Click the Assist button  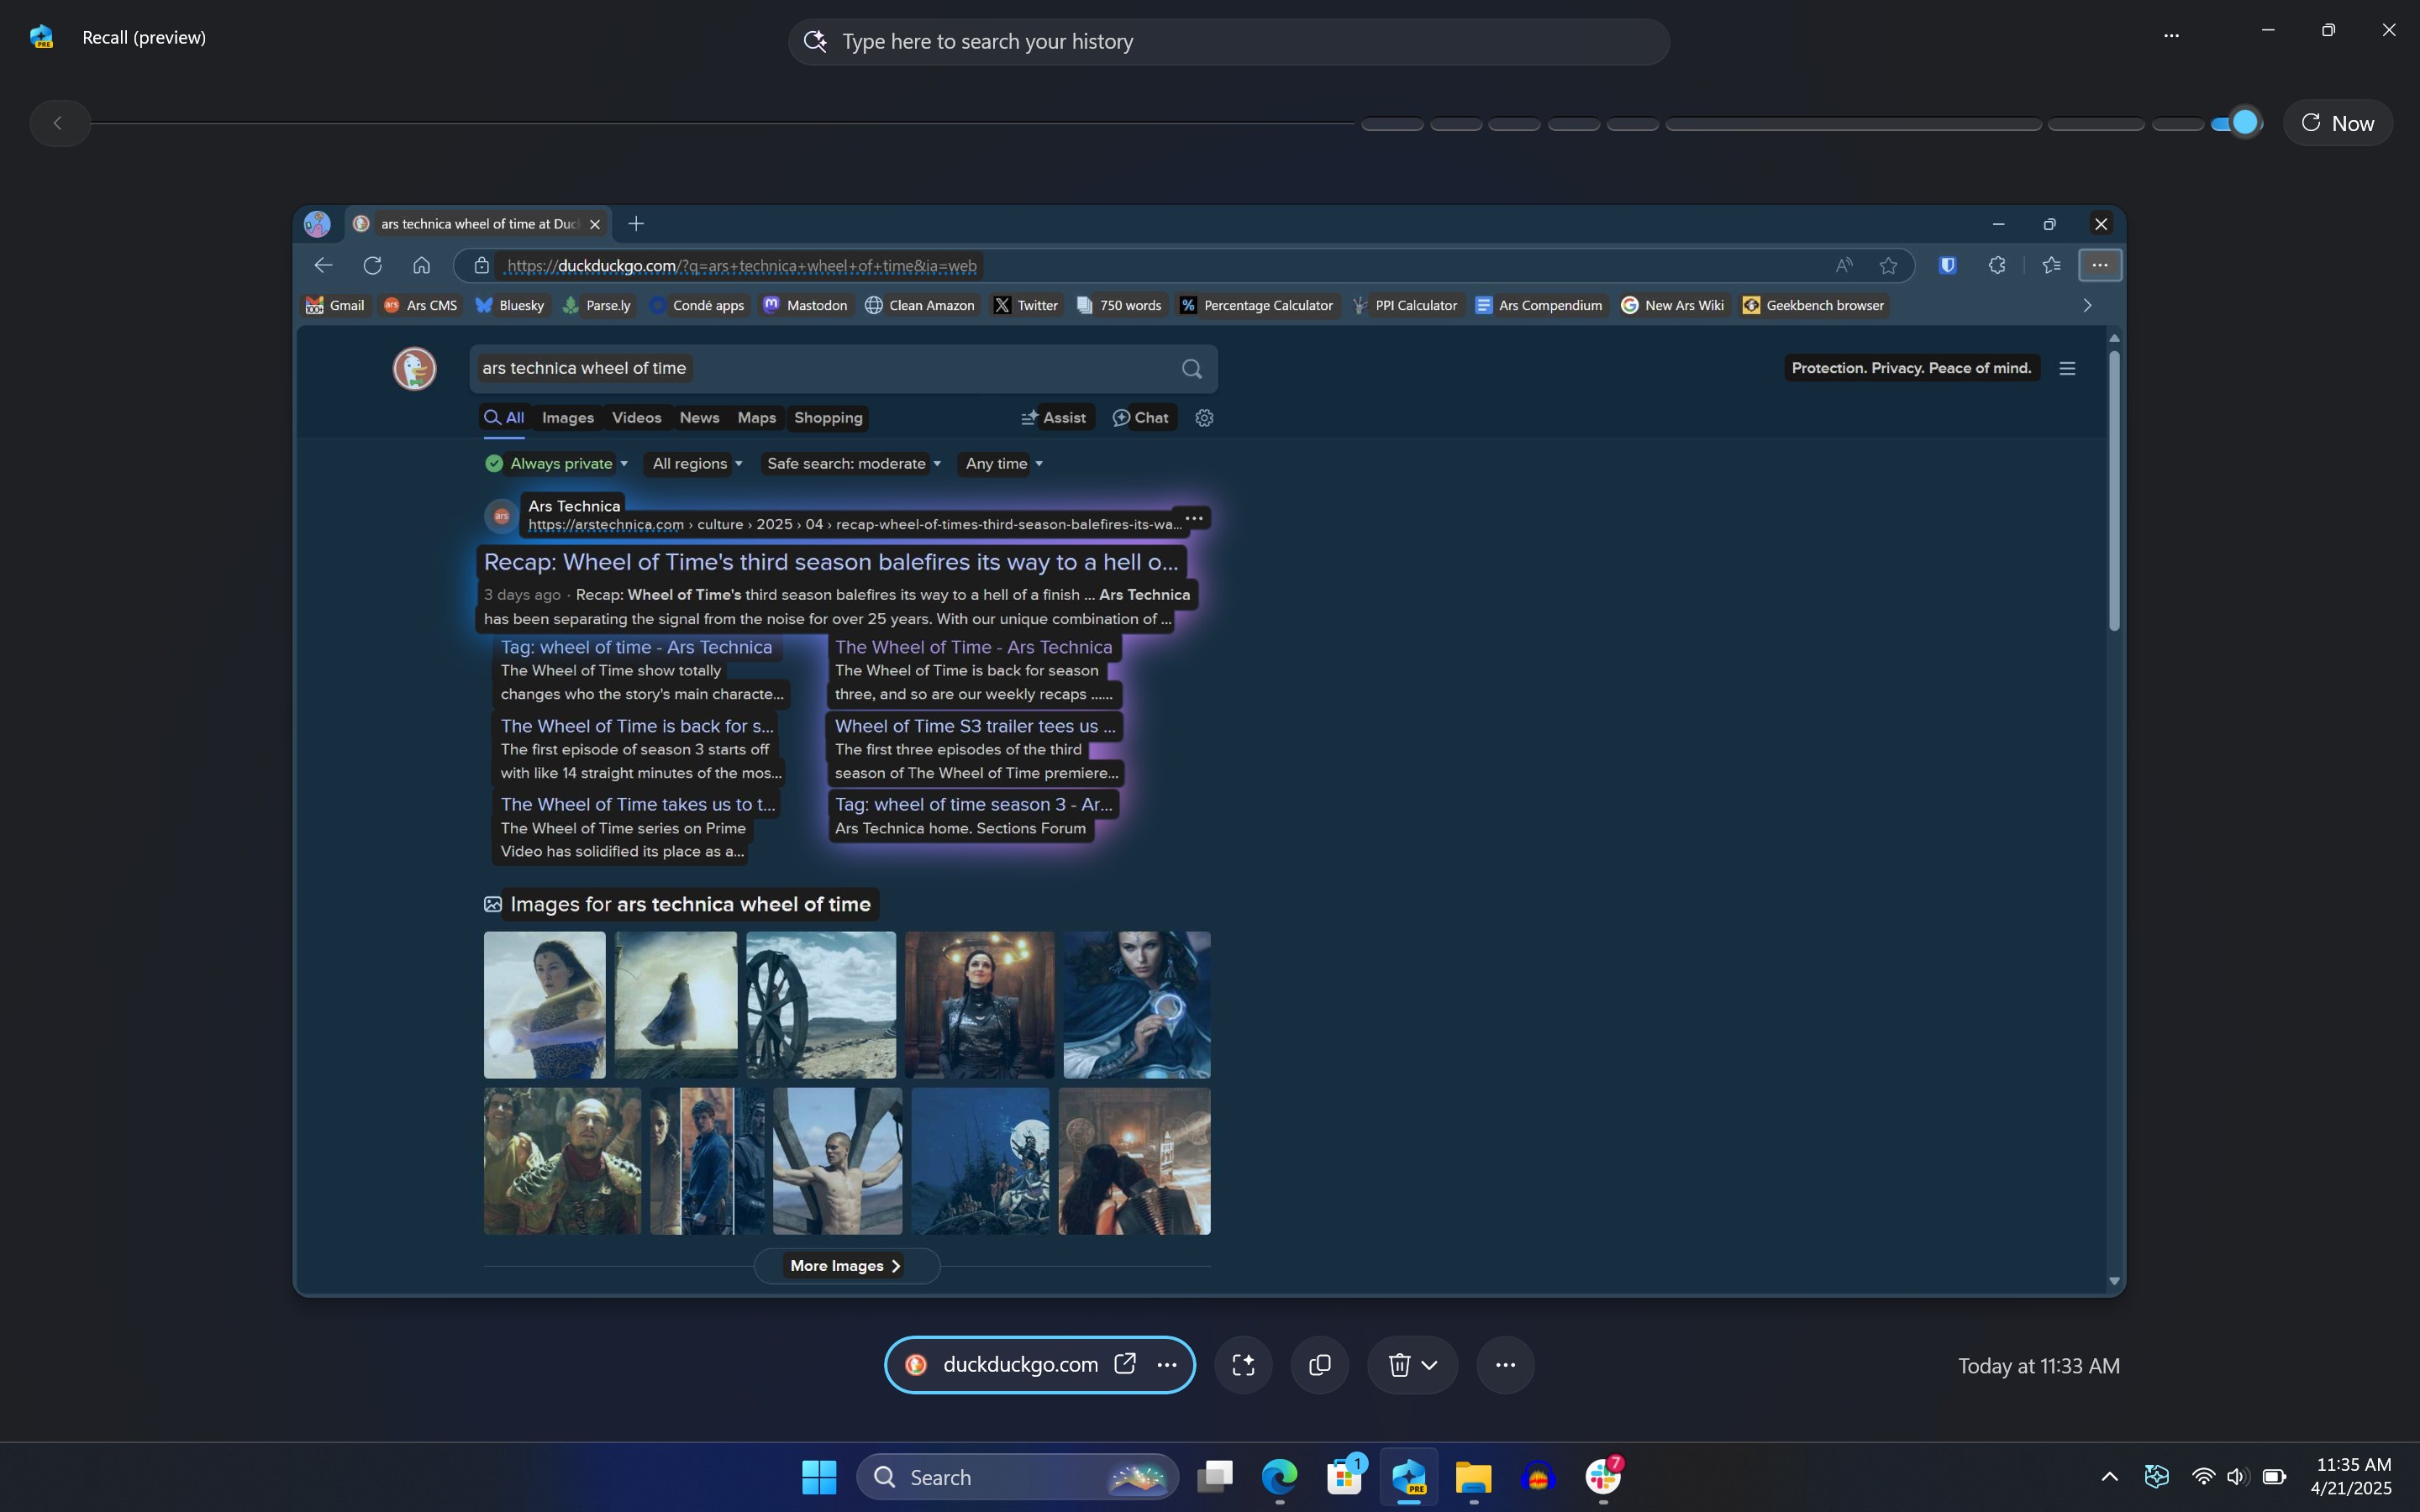click(x=1054, y=418)
